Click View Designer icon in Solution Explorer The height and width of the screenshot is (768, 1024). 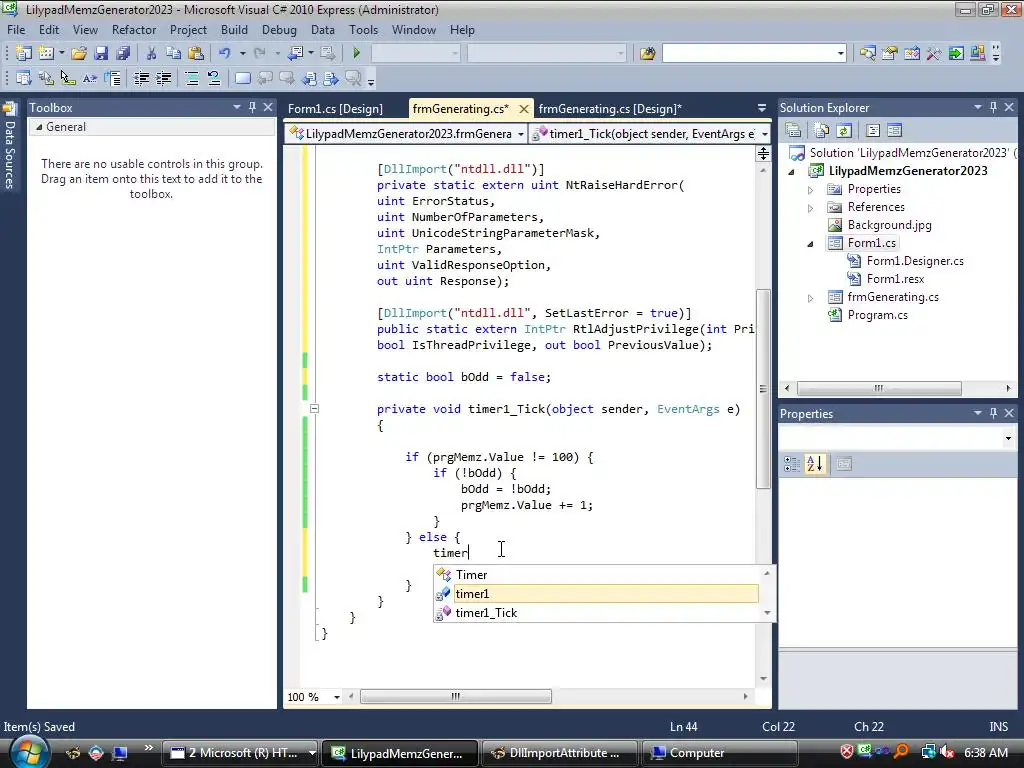[x=895, y=131]
